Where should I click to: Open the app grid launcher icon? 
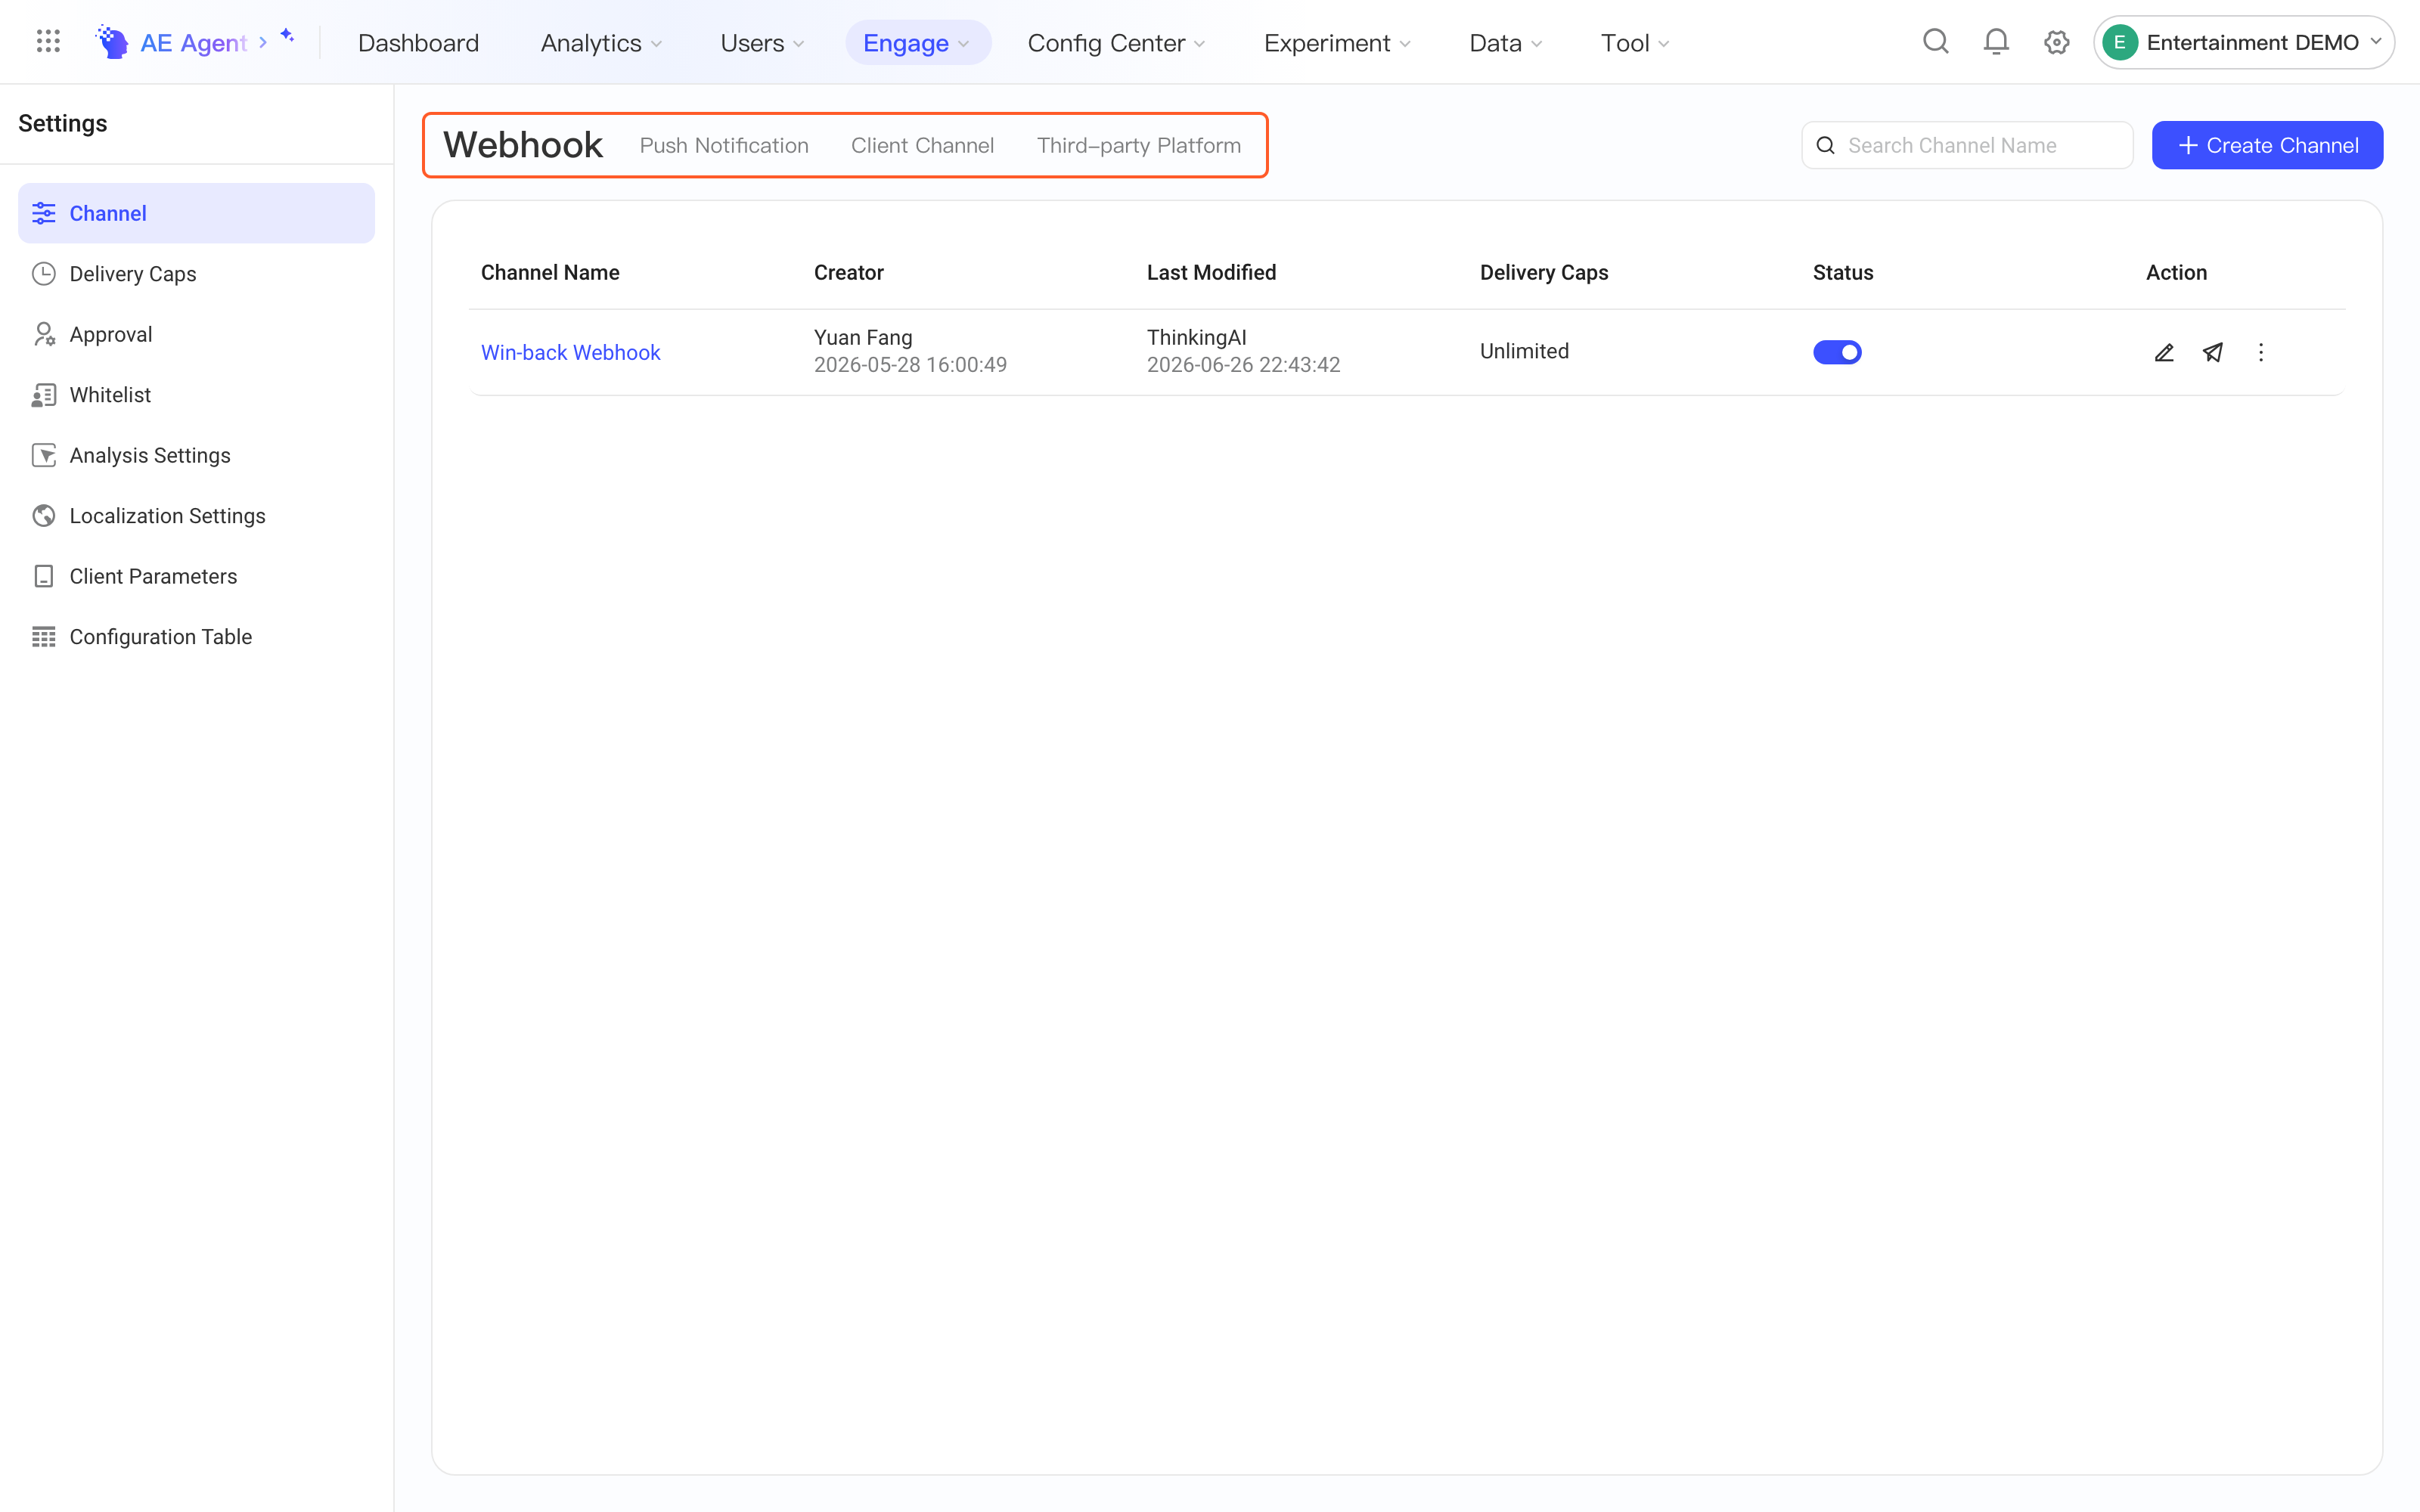pyautogui.click(x=48, y=42)
